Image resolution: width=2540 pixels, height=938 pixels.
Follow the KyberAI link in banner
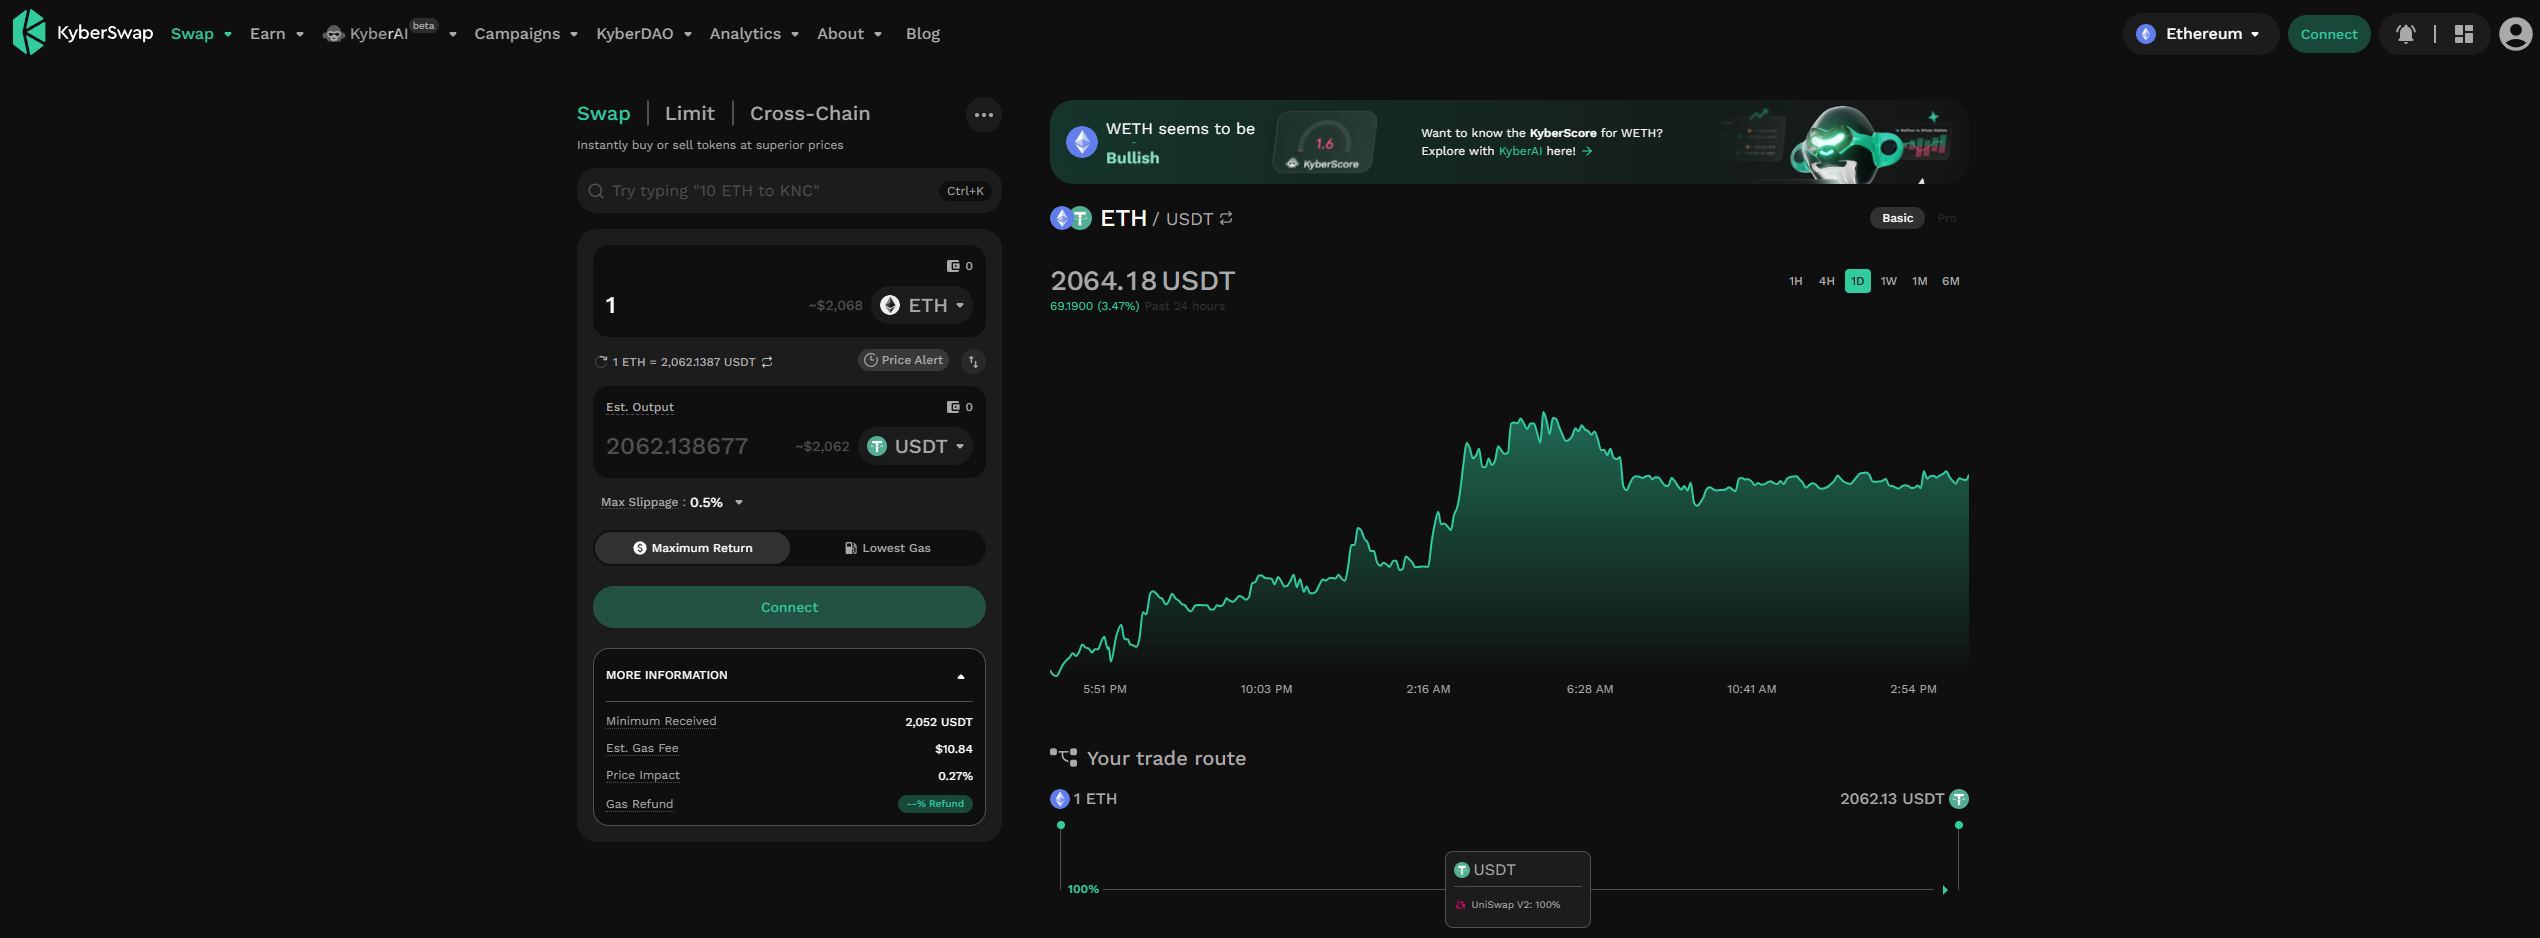pyautogui.click(x=1520, y=151)
